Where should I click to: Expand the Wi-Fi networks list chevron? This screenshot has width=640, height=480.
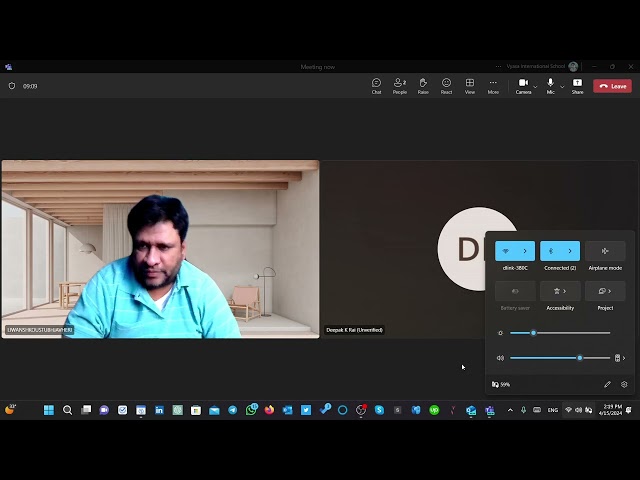coord(525,251)
